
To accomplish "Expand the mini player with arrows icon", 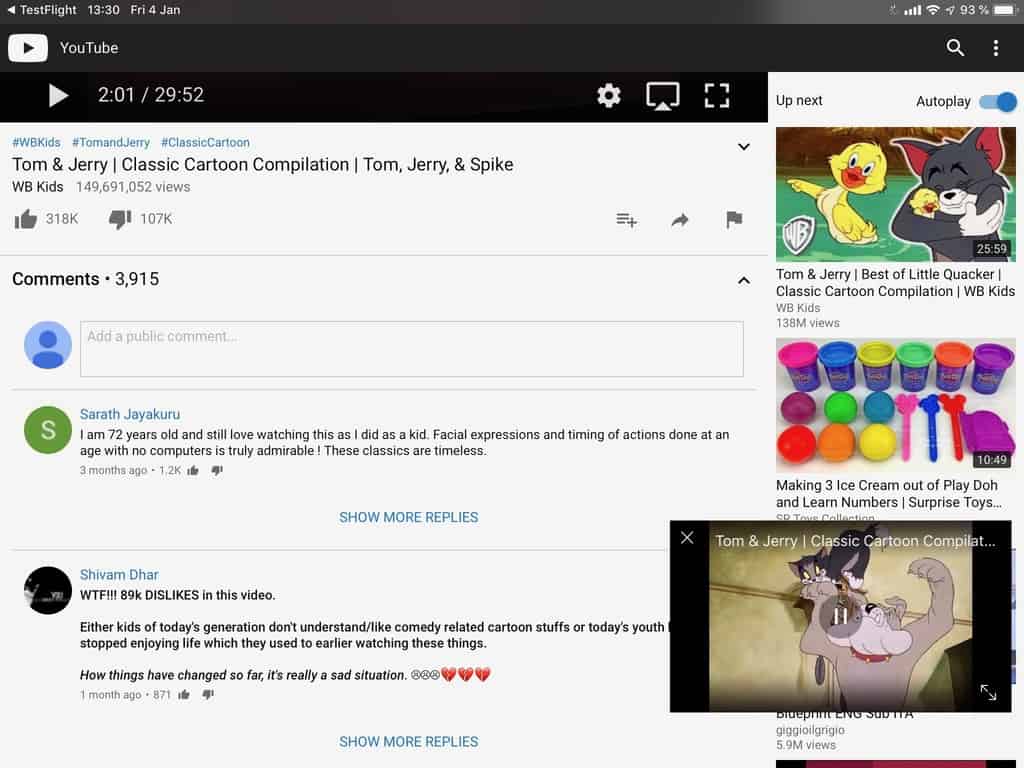I will click(x=988, y=692).
